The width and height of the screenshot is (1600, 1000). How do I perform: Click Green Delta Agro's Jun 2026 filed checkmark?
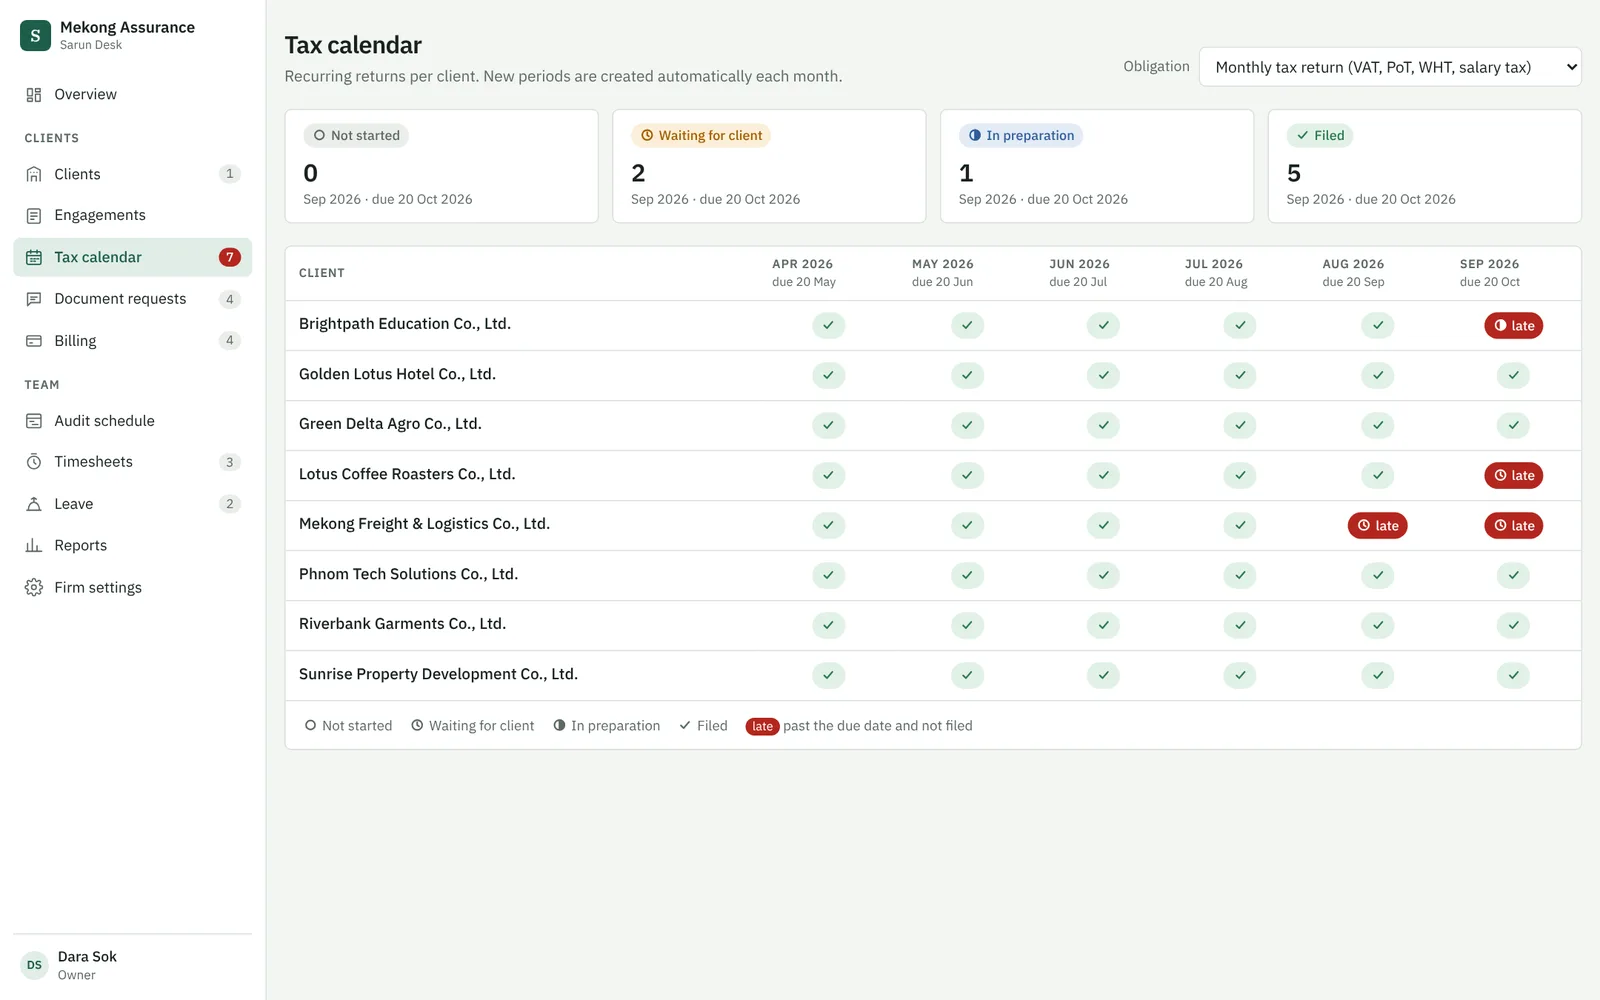(1103, 426)
